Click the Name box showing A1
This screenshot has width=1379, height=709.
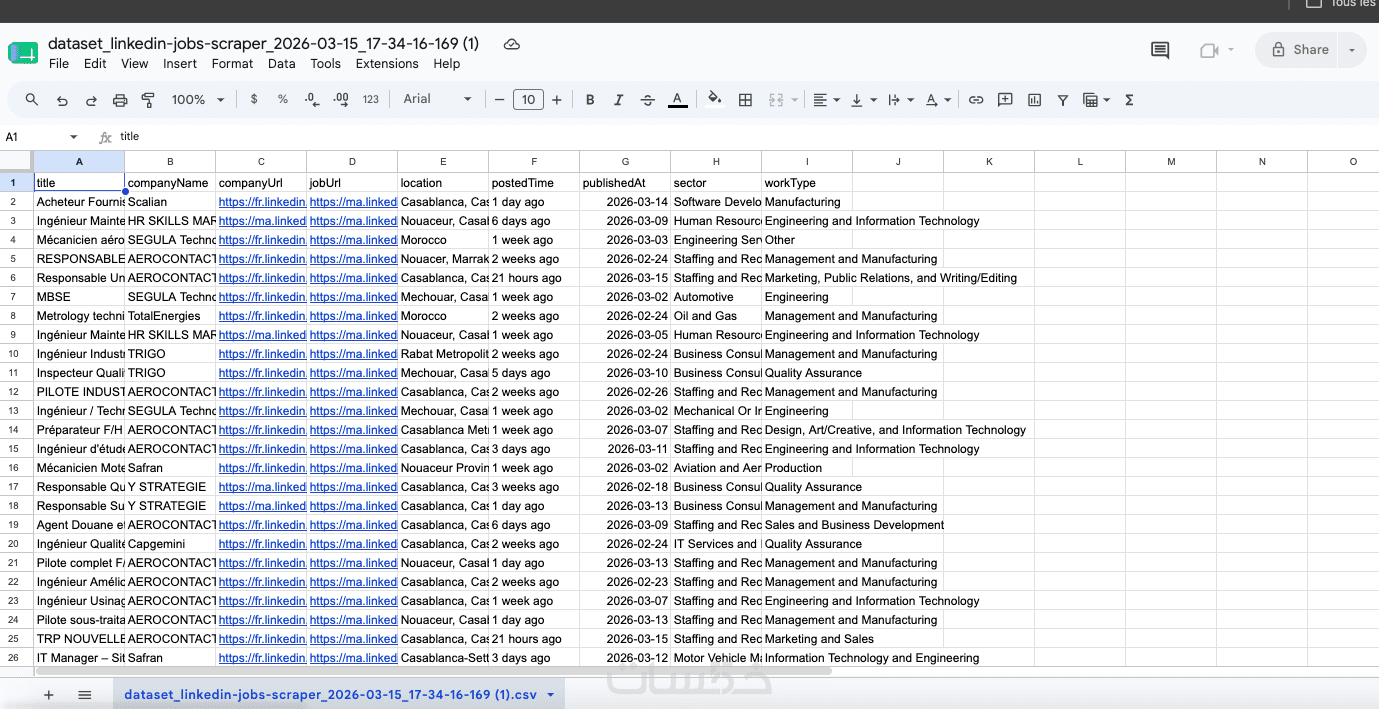(32, 137)
